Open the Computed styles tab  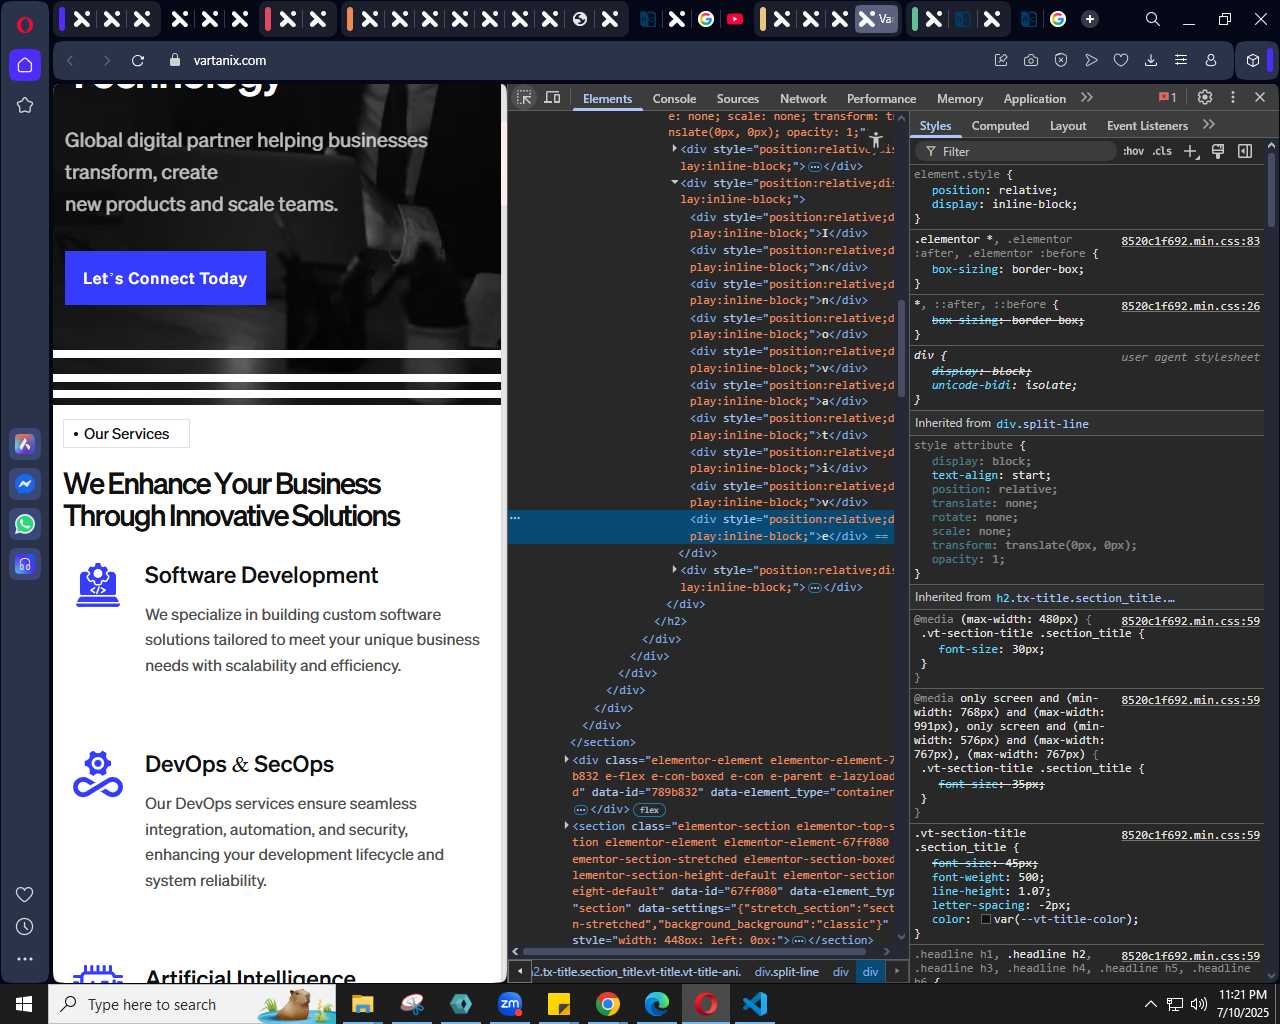[x=1000, y=126]
